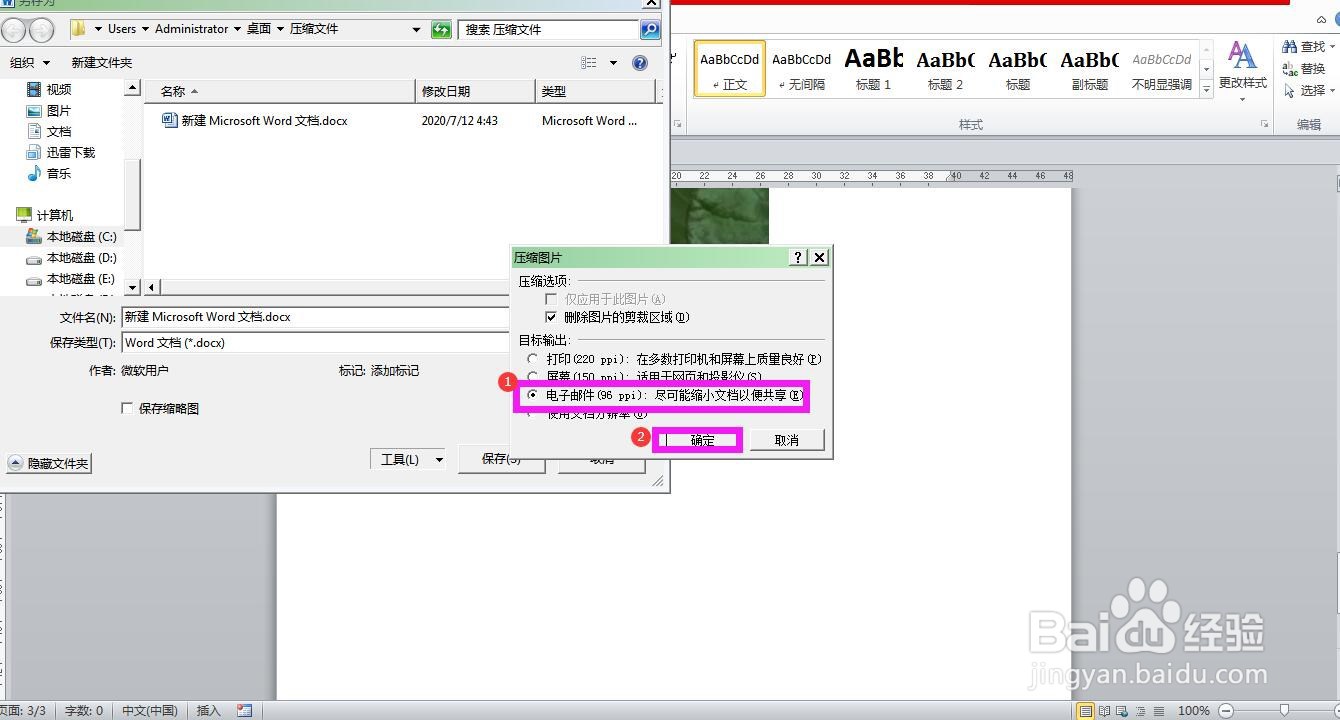1340x720 pixels.
Task: Expand dropdown arrow after Users in path
Action: tap(146, 29)
